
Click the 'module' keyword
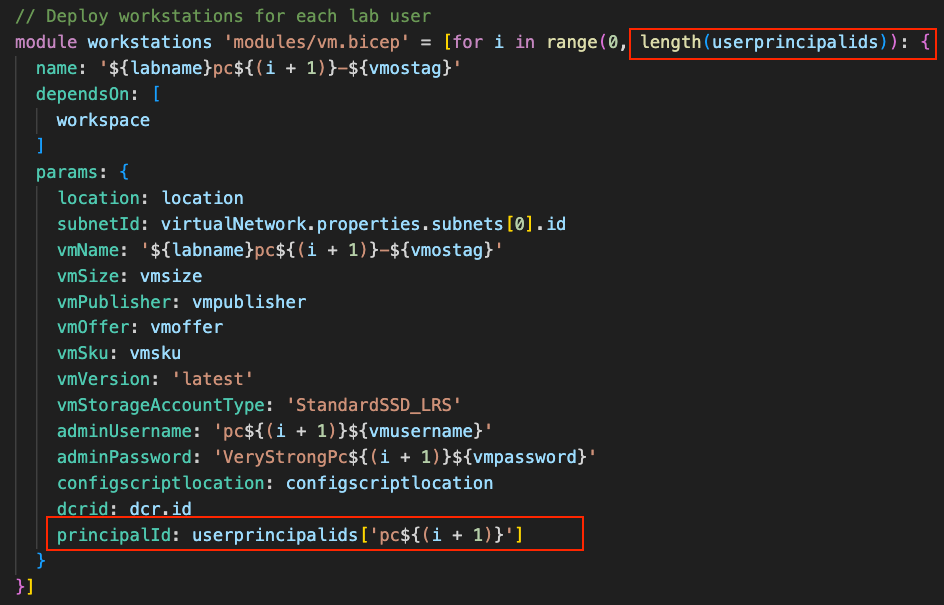click(46, 42)
